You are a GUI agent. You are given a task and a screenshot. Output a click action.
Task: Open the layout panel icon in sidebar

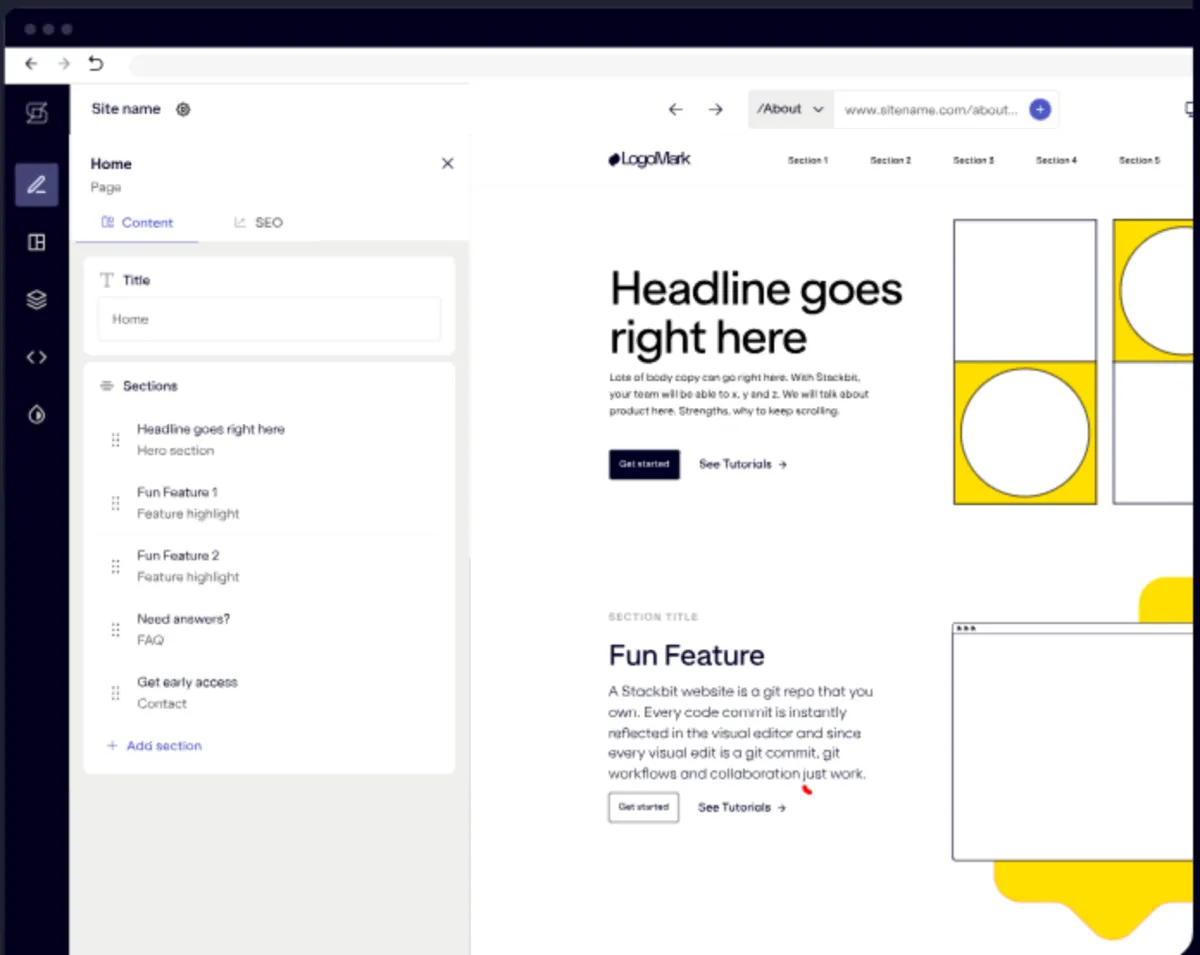point(37,242)
